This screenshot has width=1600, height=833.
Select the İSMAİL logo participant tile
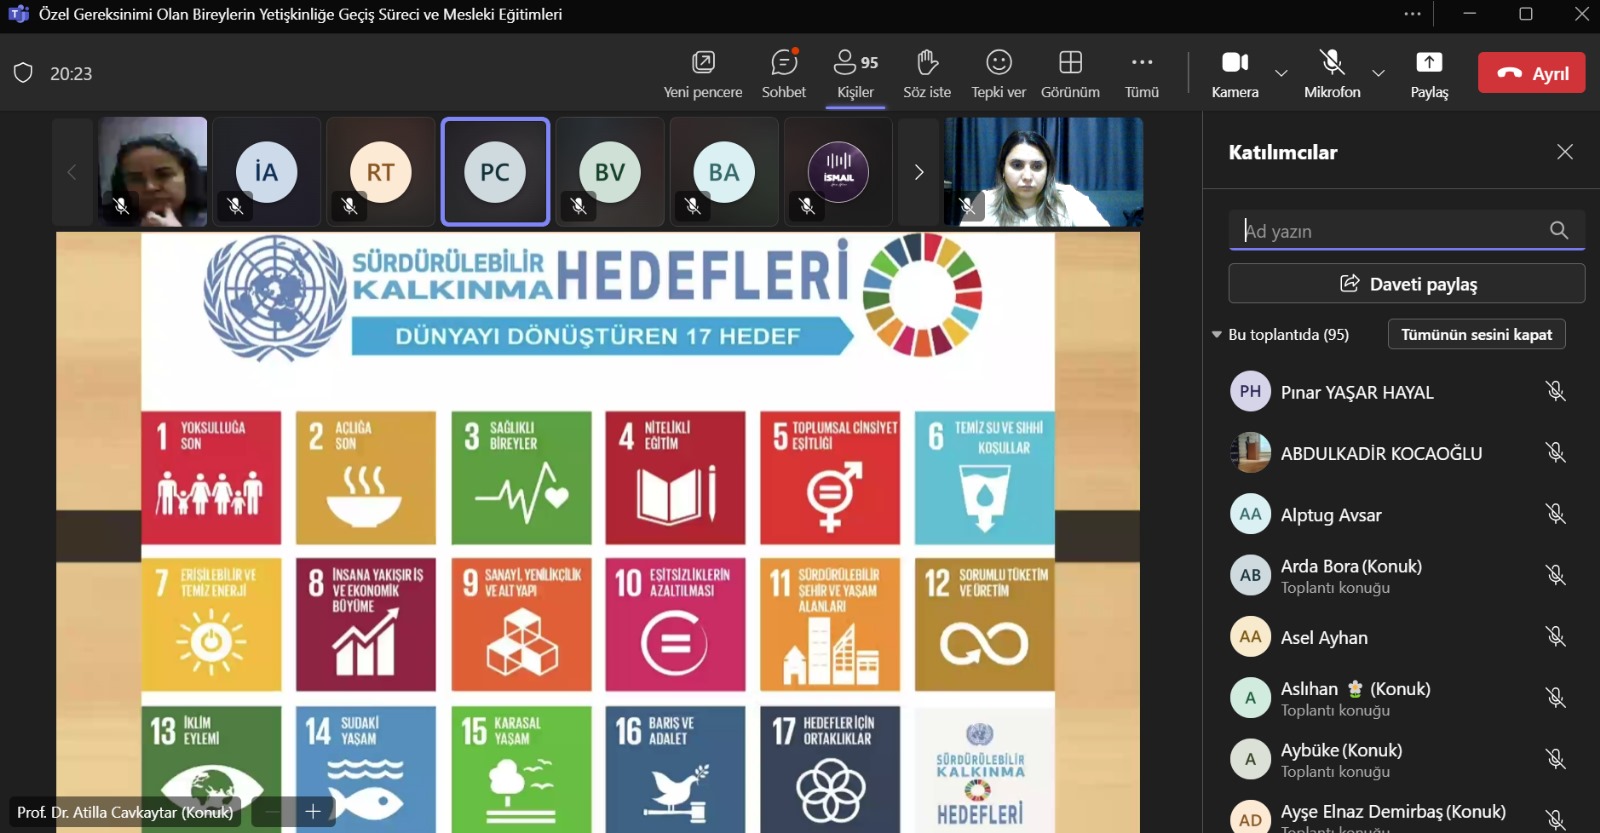pyautogui.click(x=838, y=172)
